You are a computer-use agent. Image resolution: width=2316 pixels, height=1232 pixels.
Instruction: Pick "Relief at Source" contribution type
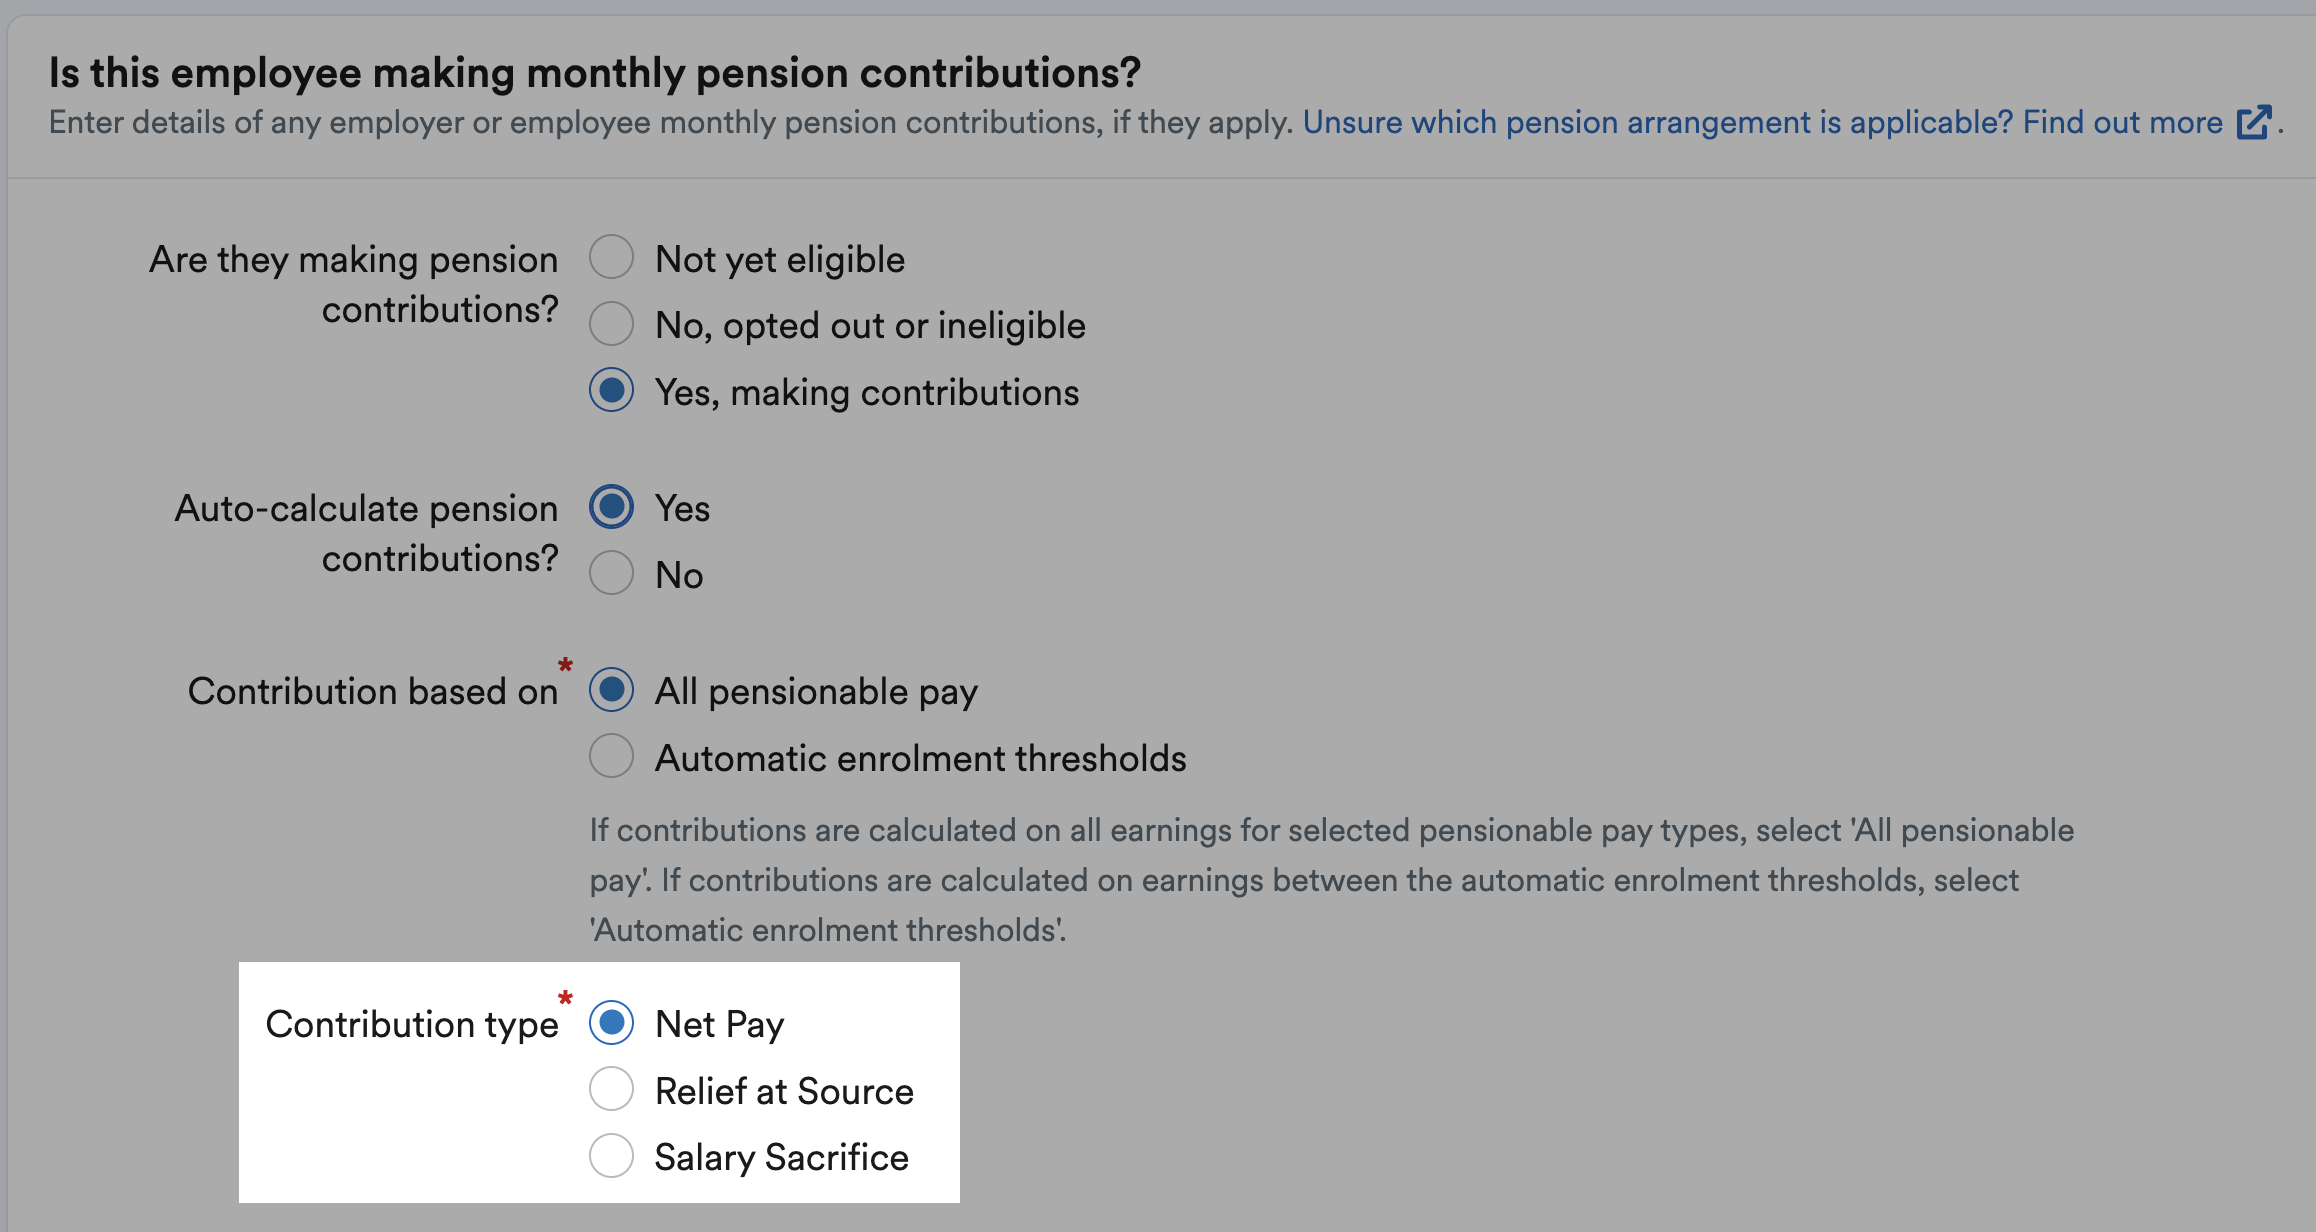(x=611, y=1089)
